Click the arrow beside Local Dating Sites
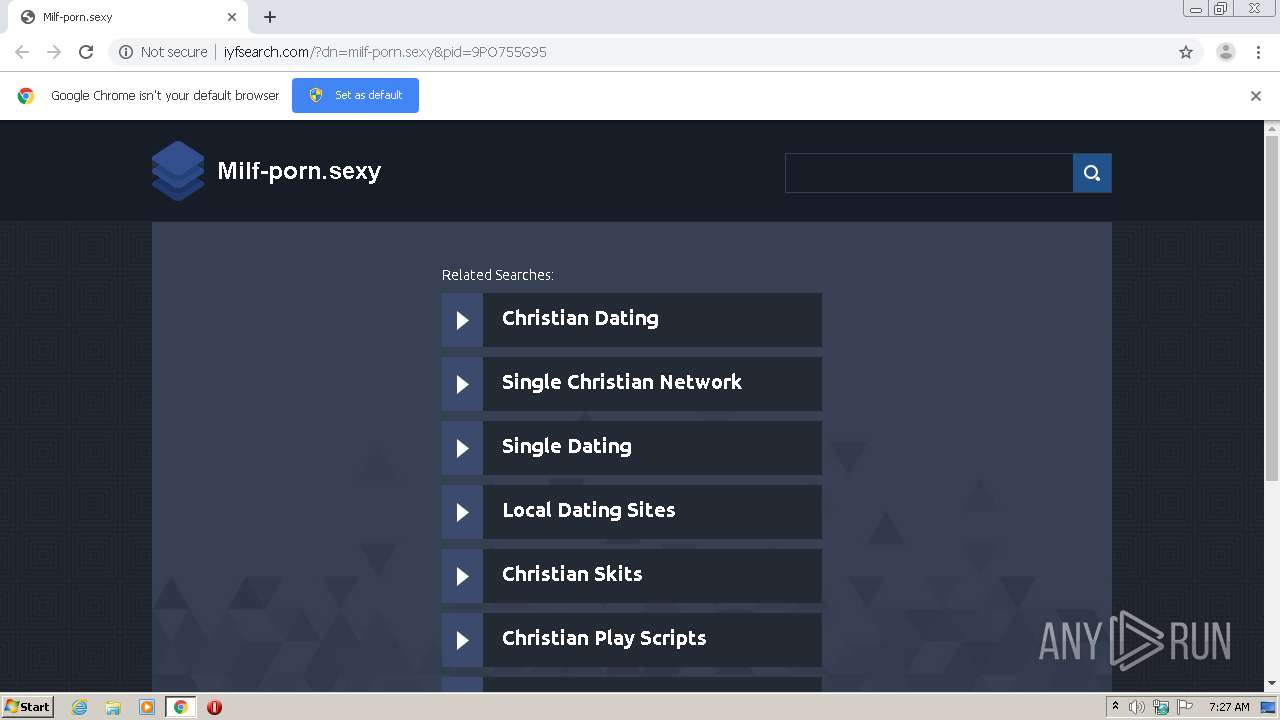This screenshot has height=720, width=1280. [x=462, y=512]
